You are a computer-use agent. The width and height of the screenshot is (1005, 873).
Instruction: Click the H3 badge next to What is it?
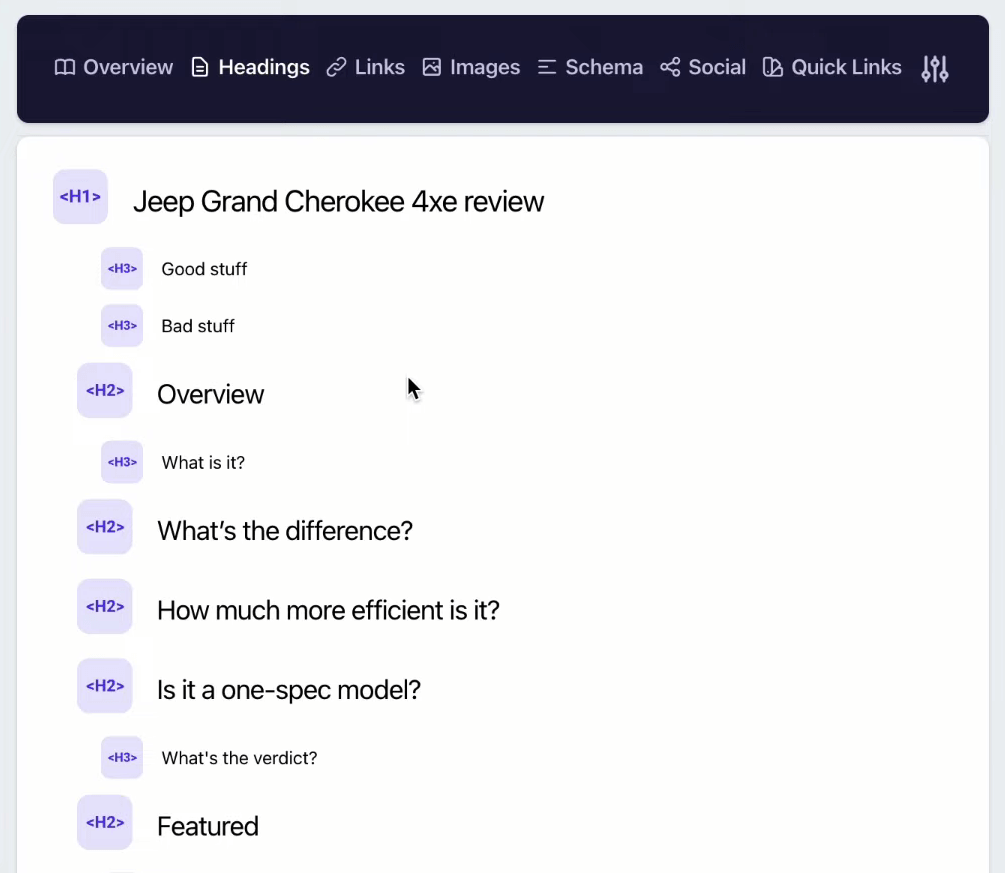click(122, 462)
